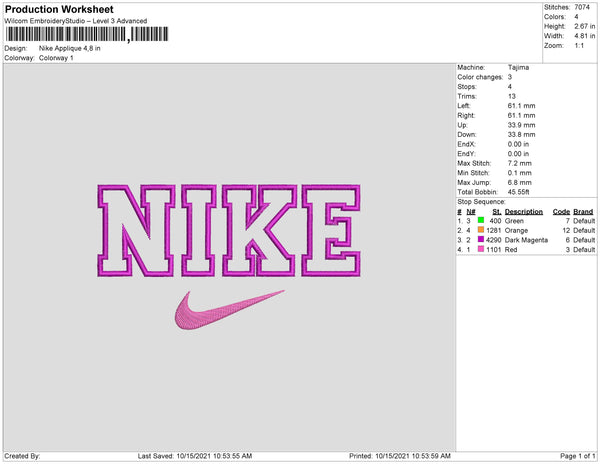Click the Left value '61.1 mm'

[522, 106]
